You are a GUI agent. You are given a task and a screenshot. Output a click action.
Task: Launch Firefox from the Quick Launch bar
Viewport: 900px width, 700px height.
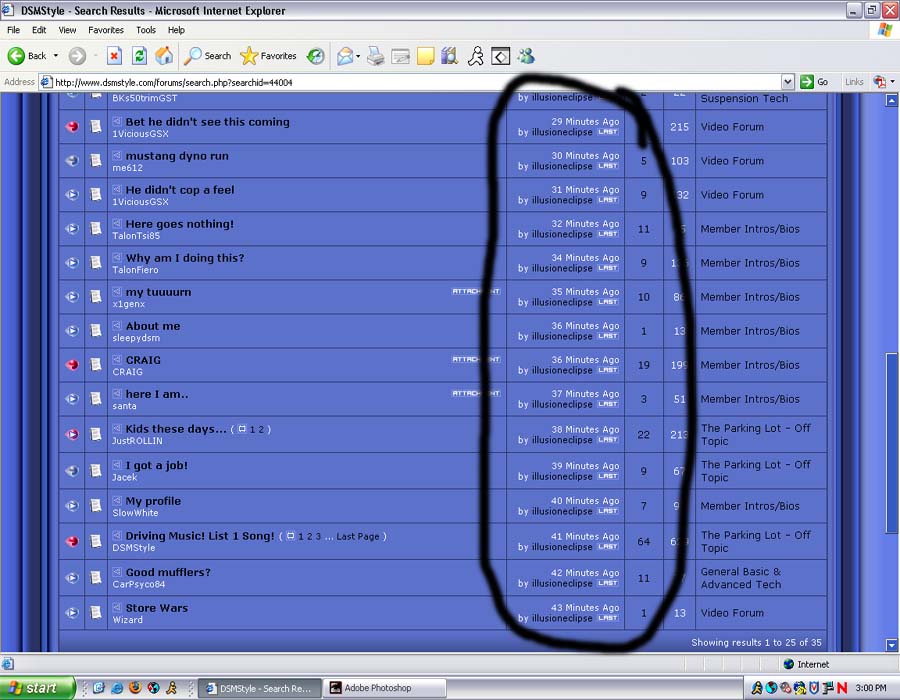point(135,688)
